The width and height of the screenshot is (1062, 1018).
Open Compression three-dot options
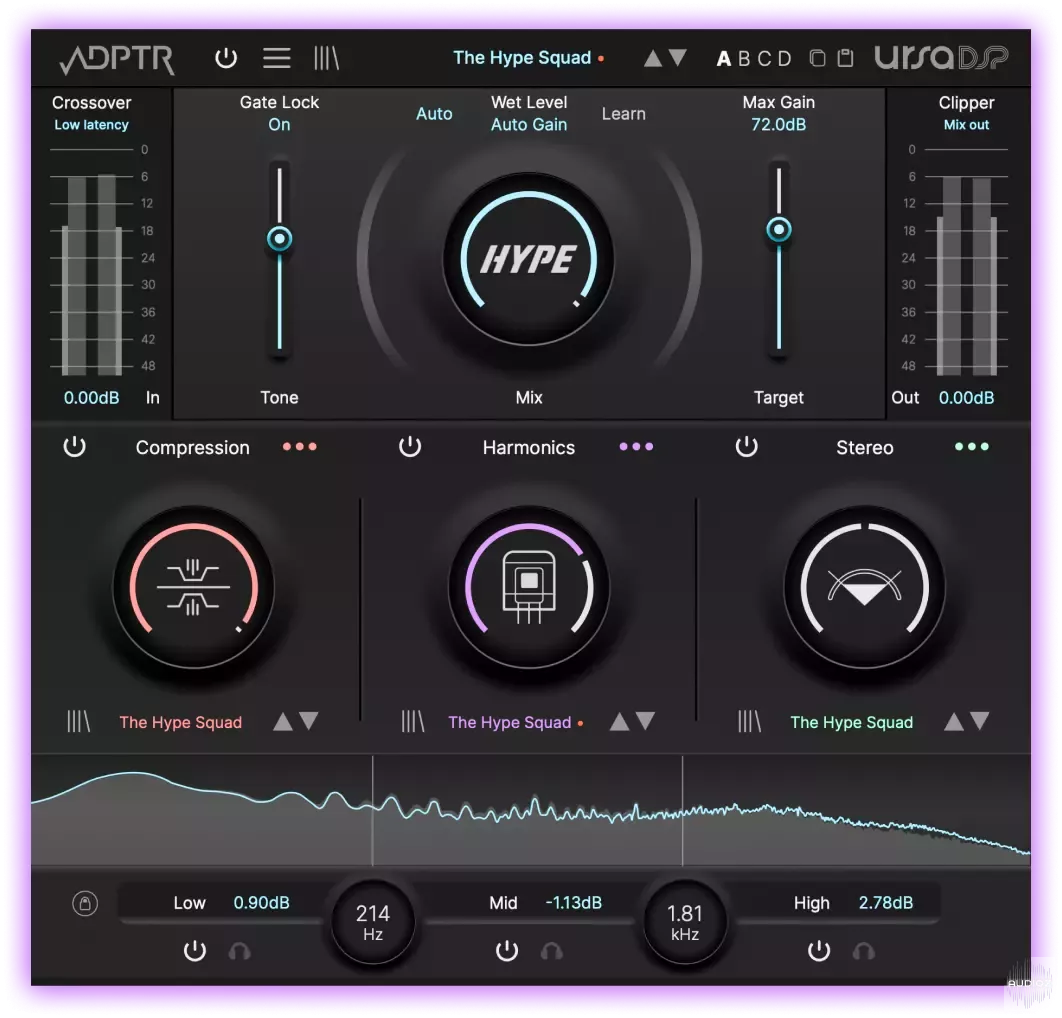click(299, 447)
